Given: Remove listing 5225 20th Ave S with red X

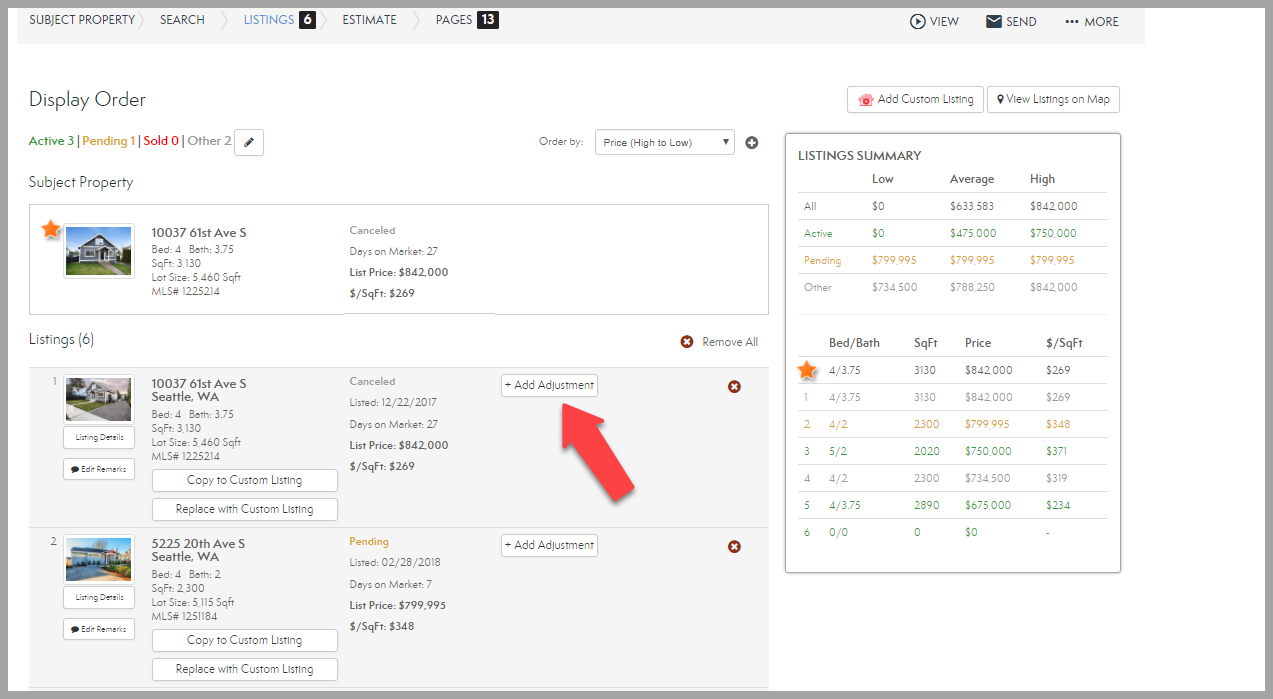Looking at the screenshot, I should point(734,546).
